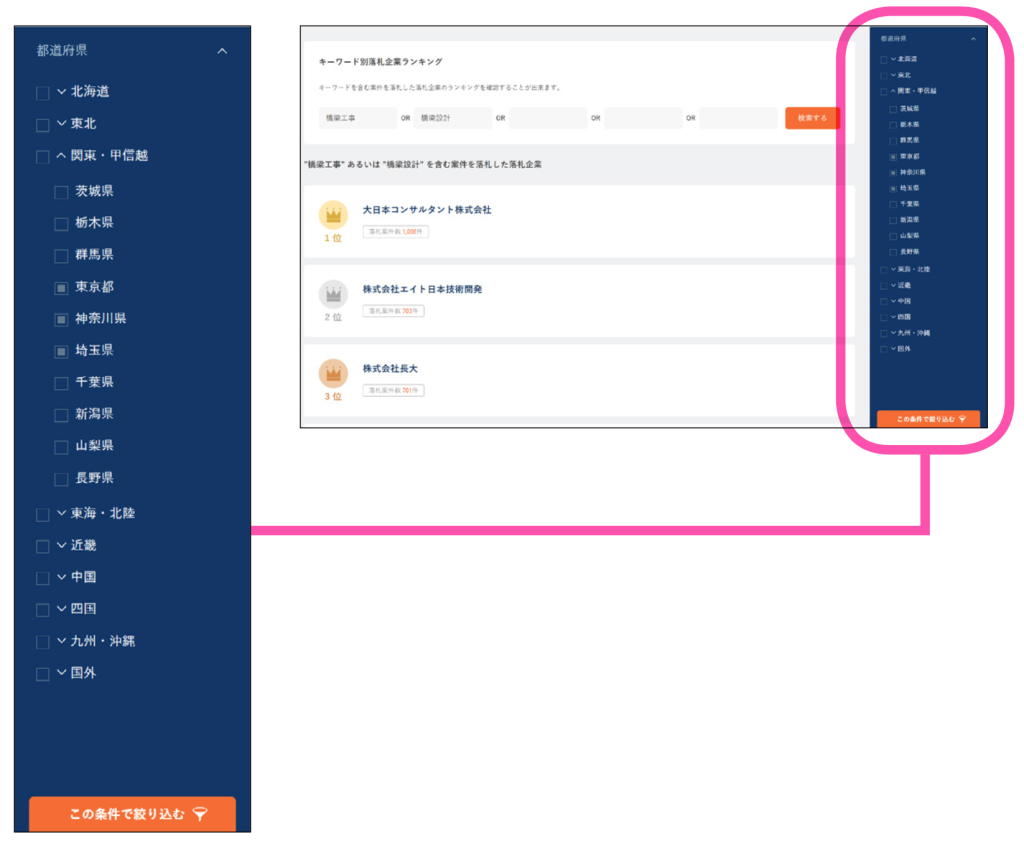Expand the 北海道 region chevron in large sidebar
The image size is (1024, 844).
pos(61,91)
